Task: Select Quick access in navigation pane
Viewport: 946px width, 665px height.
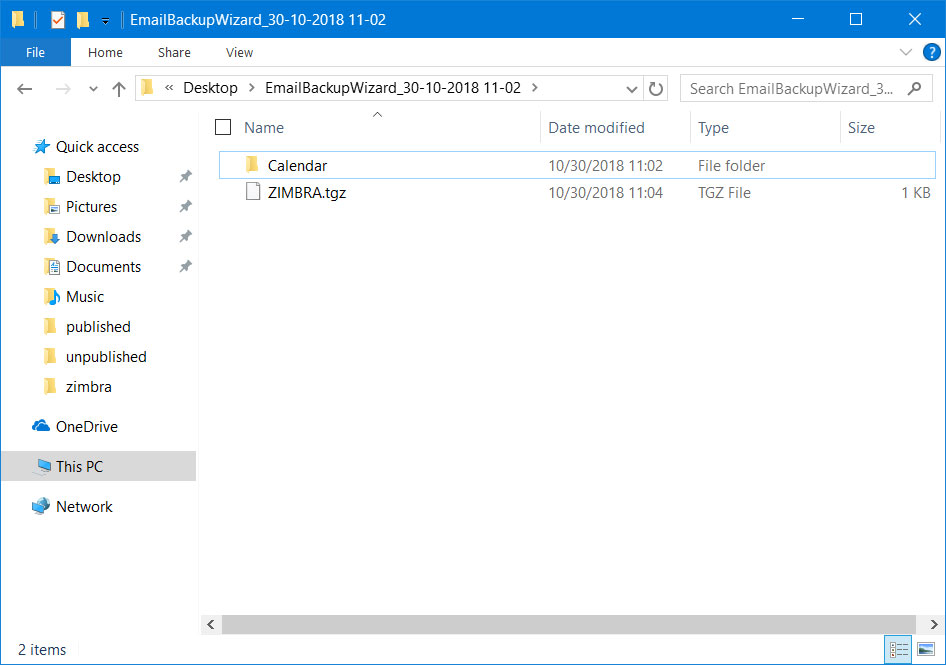Action: pyautogui.click(x=97, y=147)
